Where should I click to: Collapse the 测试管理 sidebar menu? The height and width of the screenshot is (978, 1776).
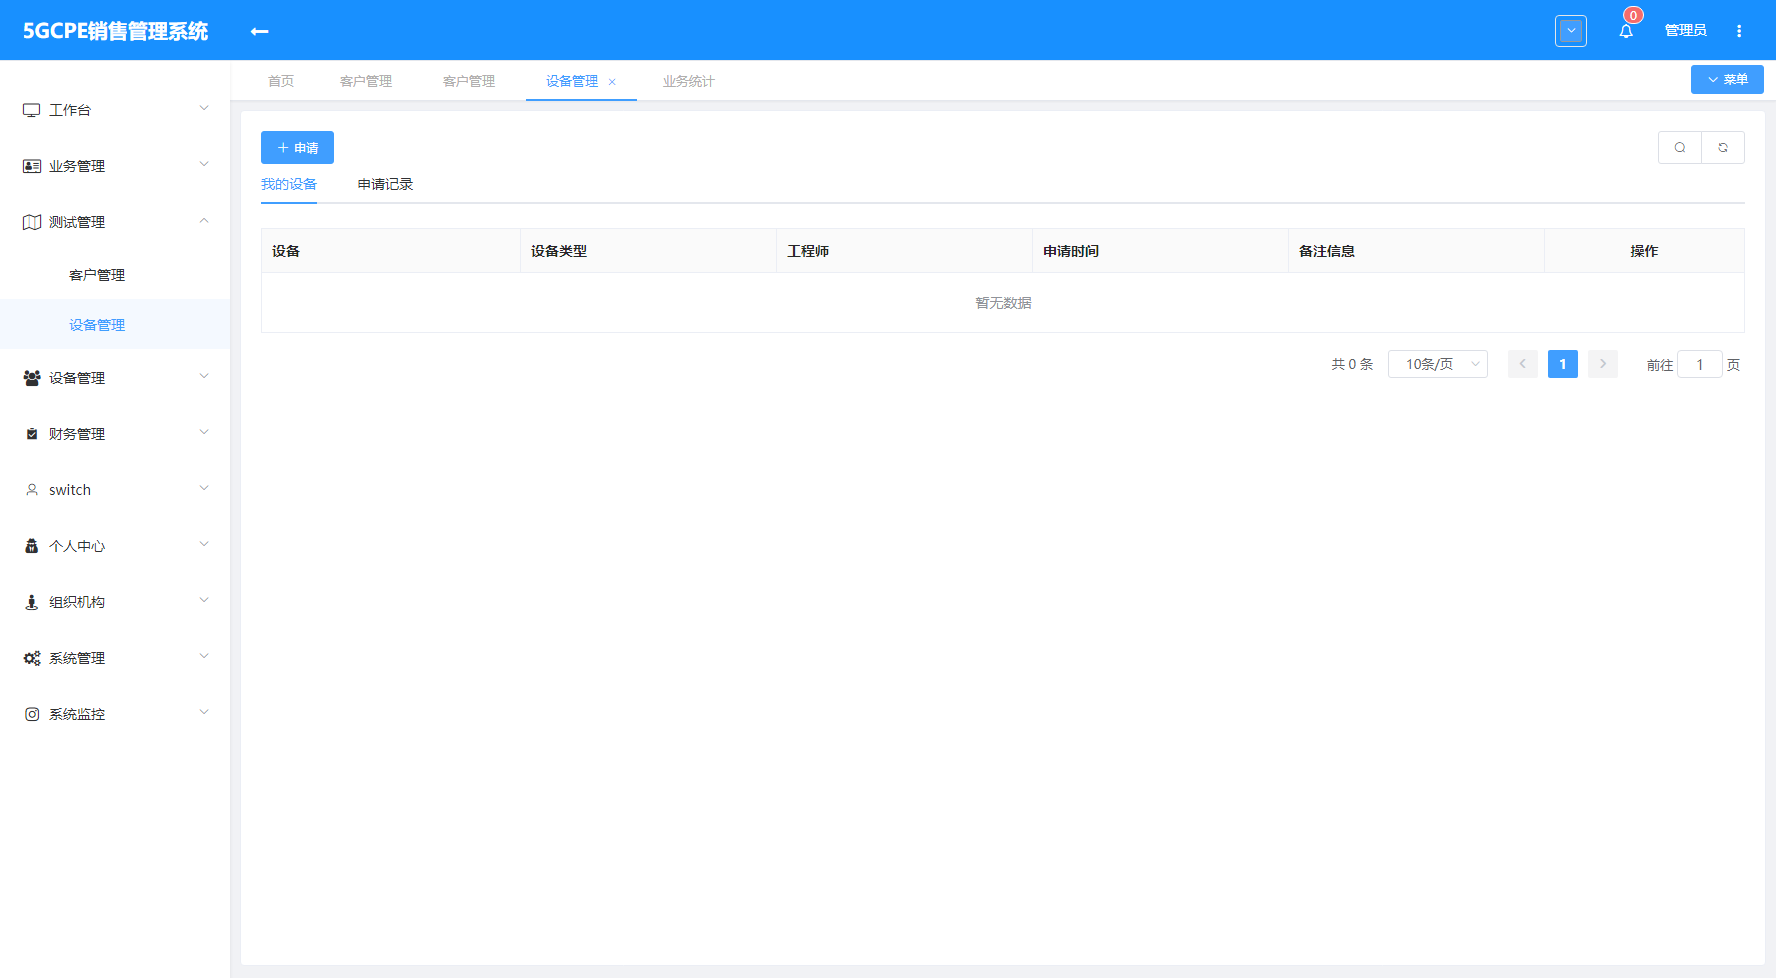tap(115, 222)
